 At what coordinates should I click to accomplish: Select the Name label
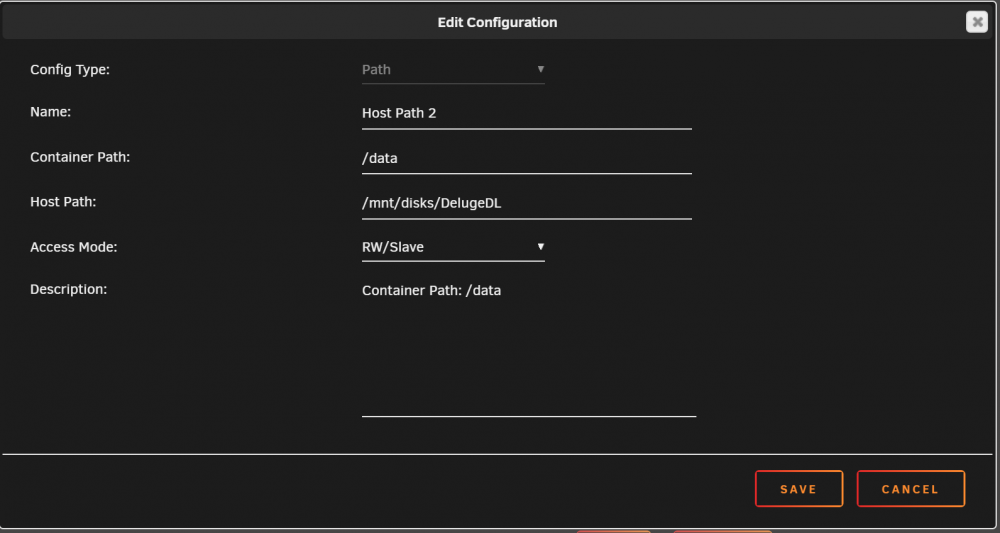[x=50, y=112]
